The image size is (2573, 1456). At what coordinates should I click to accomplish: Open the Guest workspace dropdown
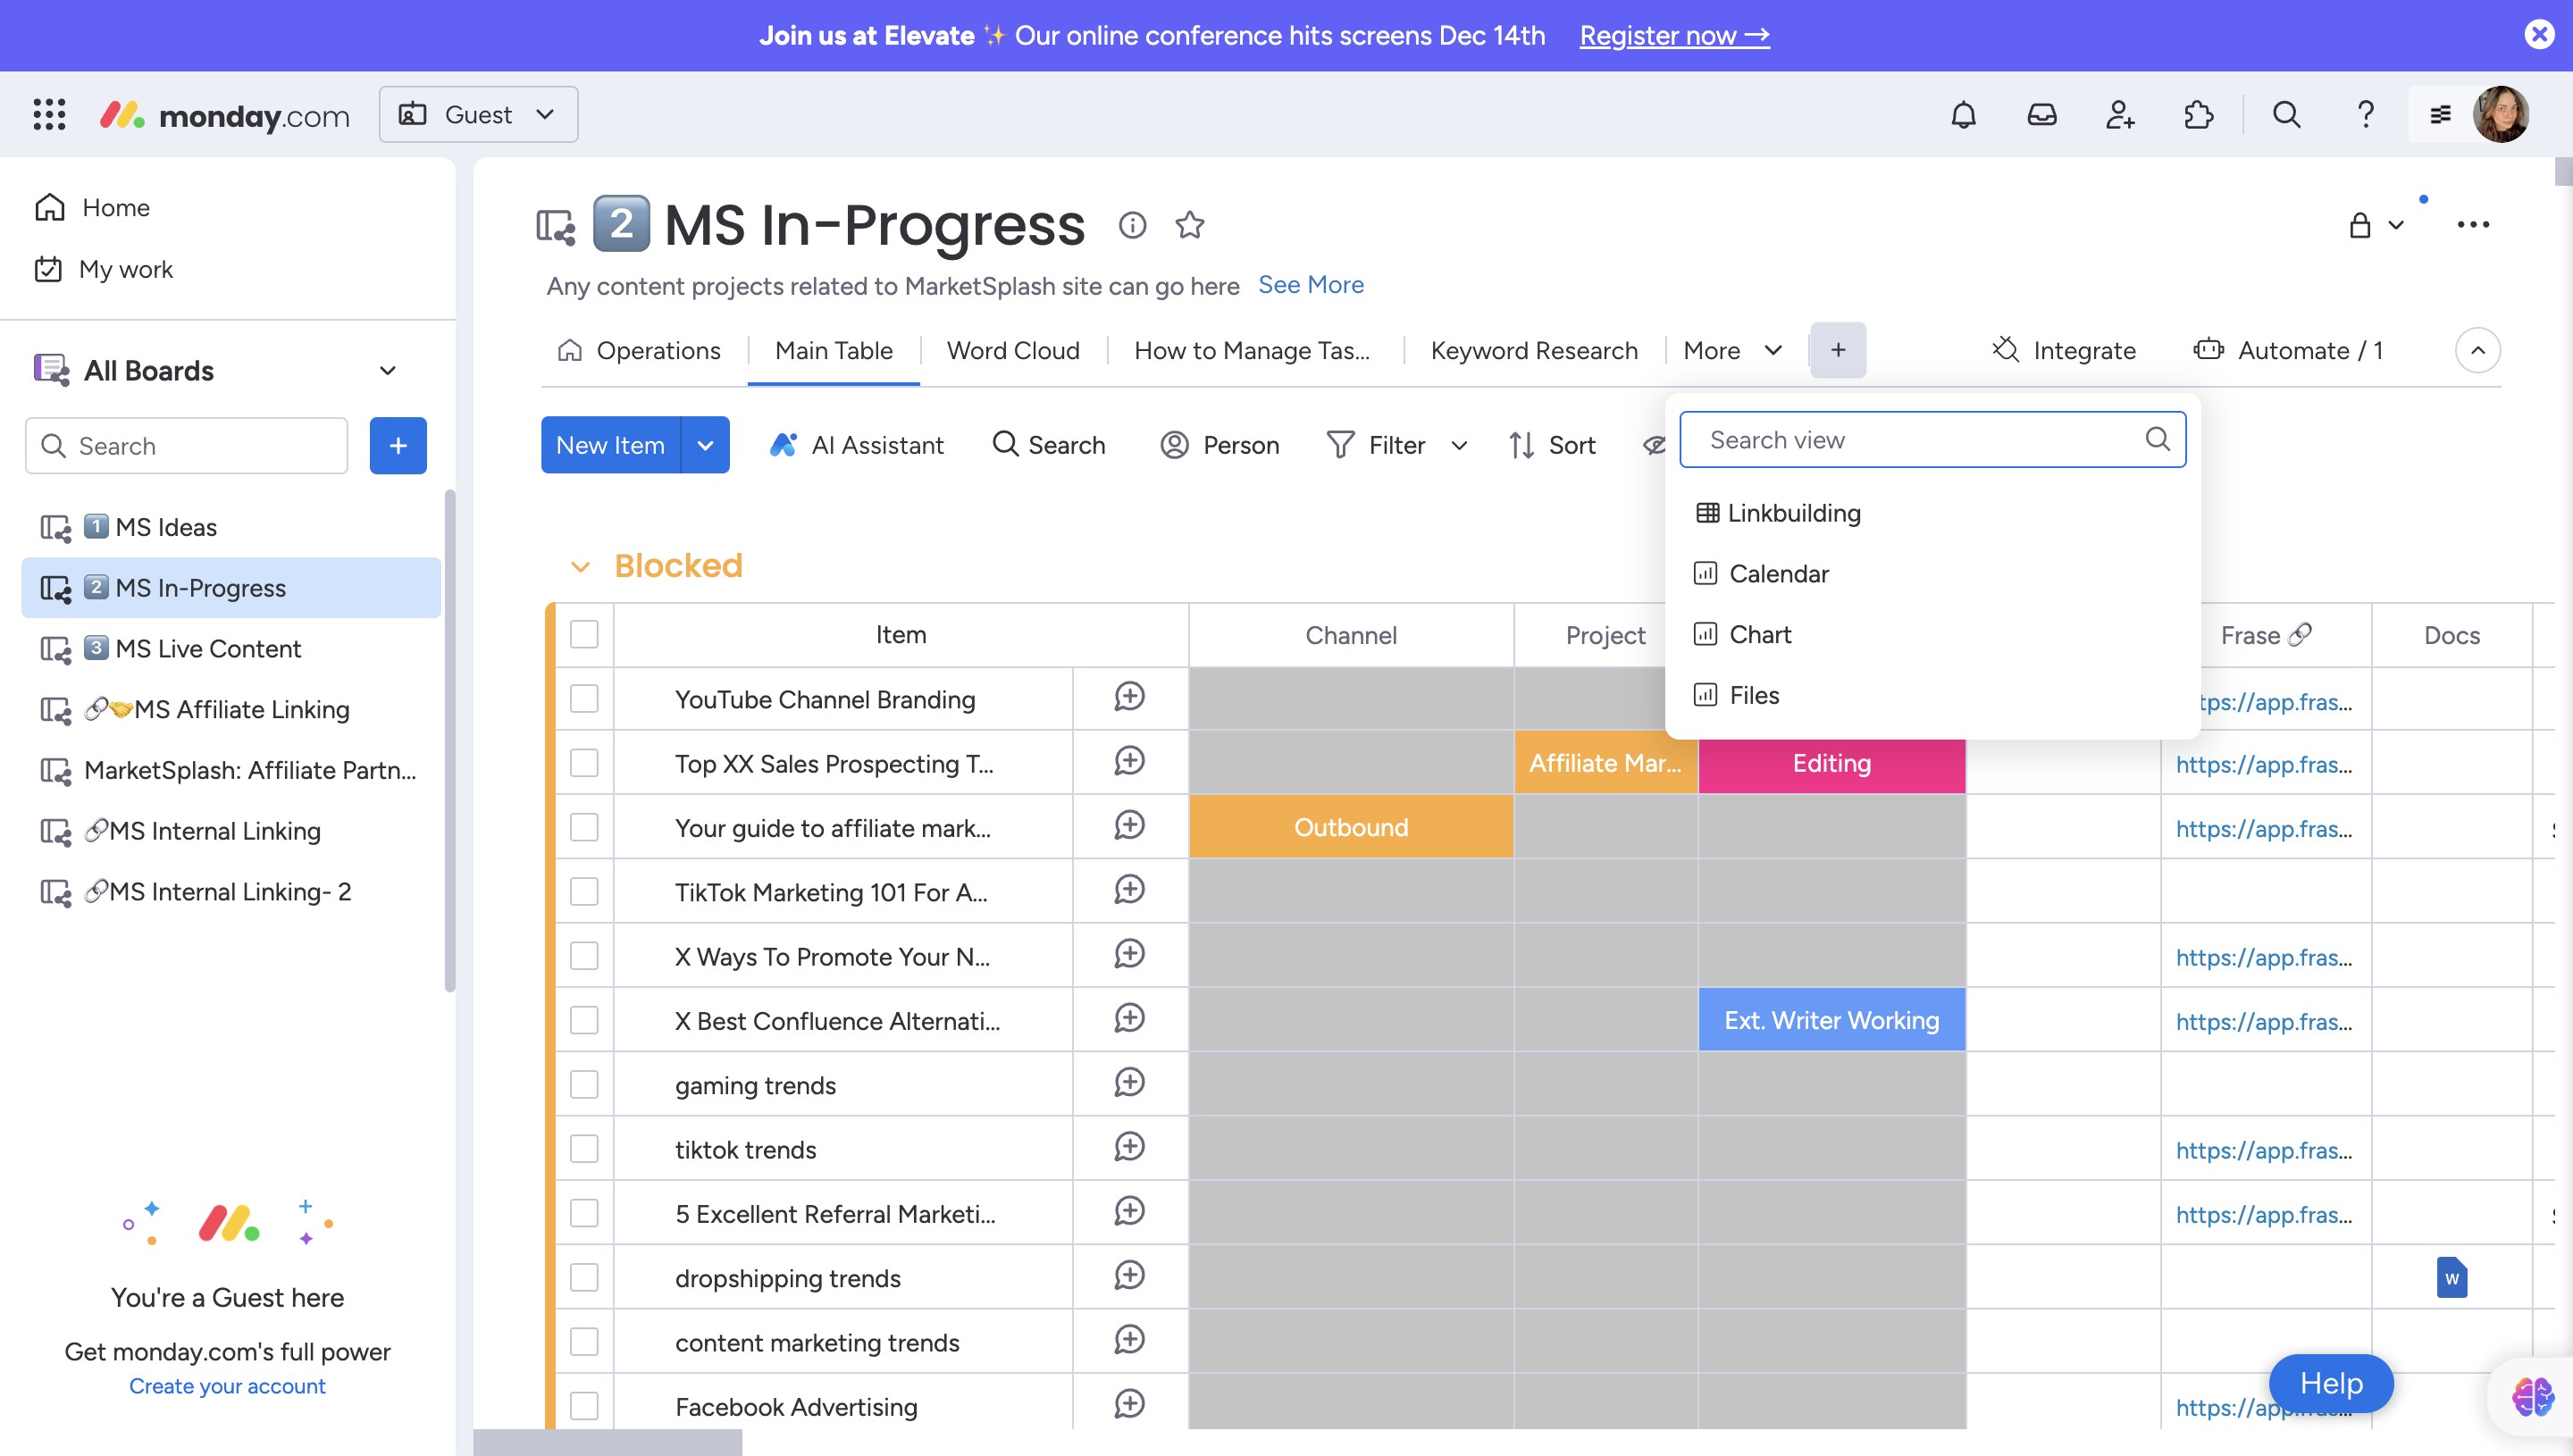[478, 115]
